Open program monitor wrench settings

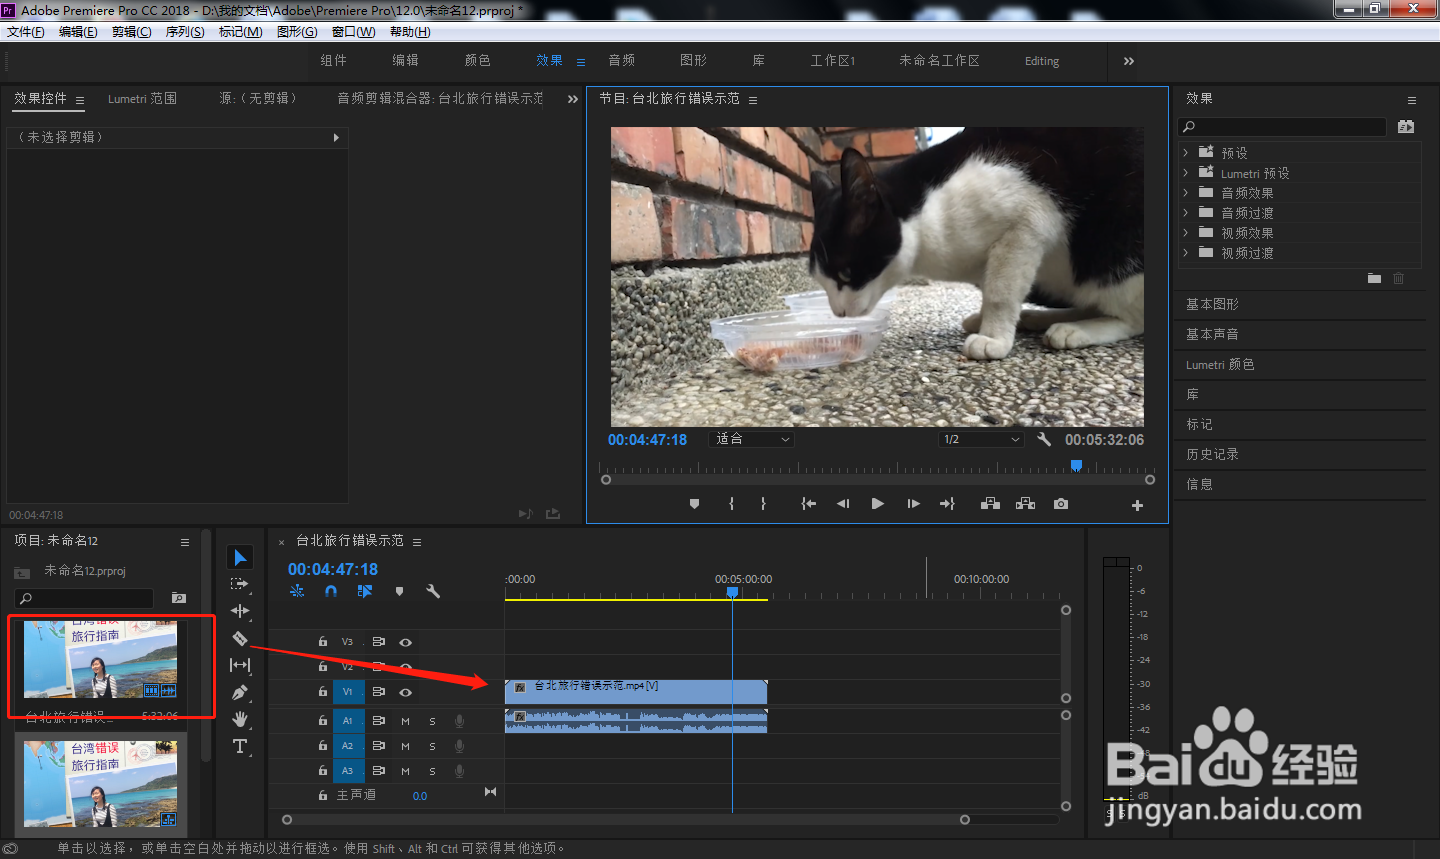coord(1044,439)
